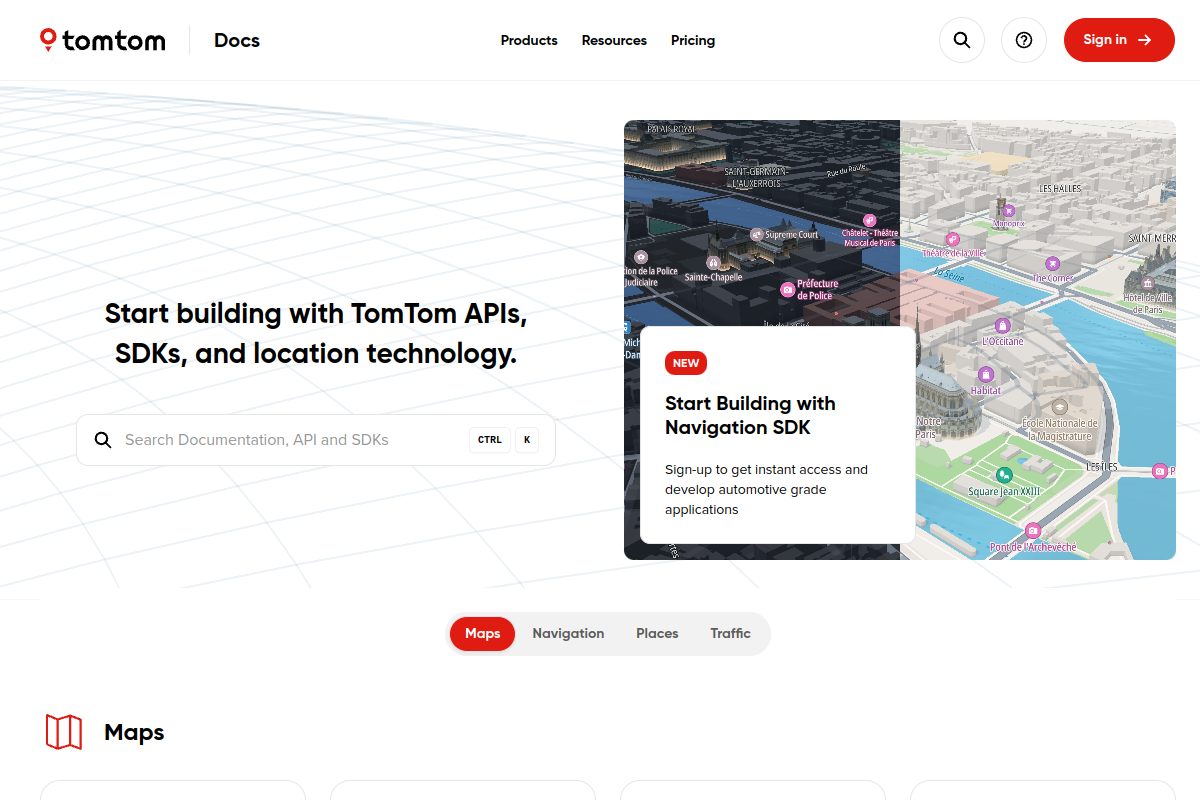Click the Habitat shop marker on map

coord(985,375)
